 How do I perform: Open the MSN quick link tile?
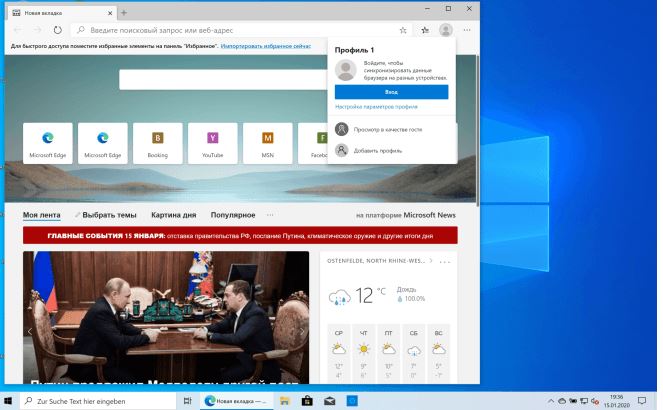267,143
